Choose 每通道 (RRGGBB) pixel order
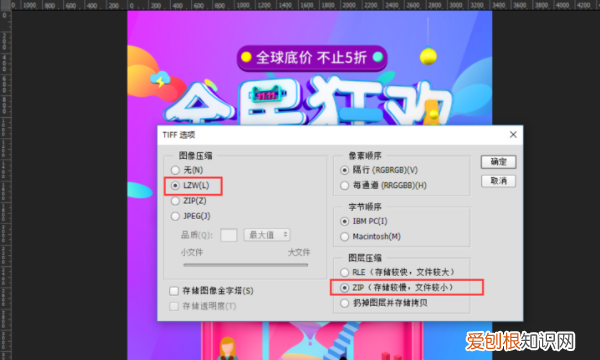The image size is (600, 360). pos(344,186)
